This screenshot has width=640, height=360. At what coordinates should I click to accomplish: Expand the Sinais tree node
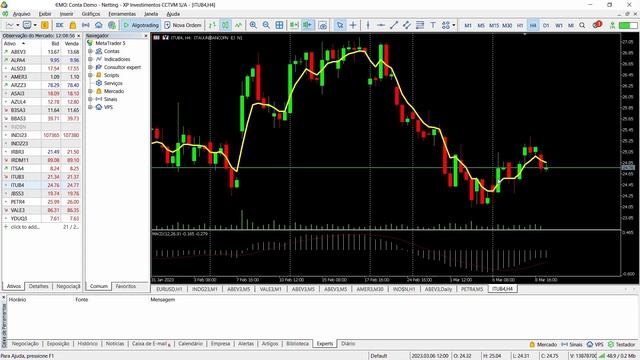90,99
